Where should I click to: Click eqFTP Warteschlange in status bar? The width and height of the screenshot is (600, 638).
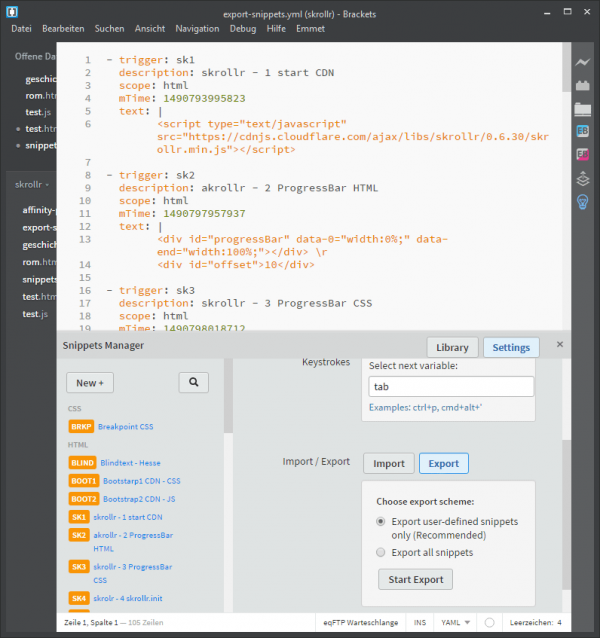pos(360,623)
